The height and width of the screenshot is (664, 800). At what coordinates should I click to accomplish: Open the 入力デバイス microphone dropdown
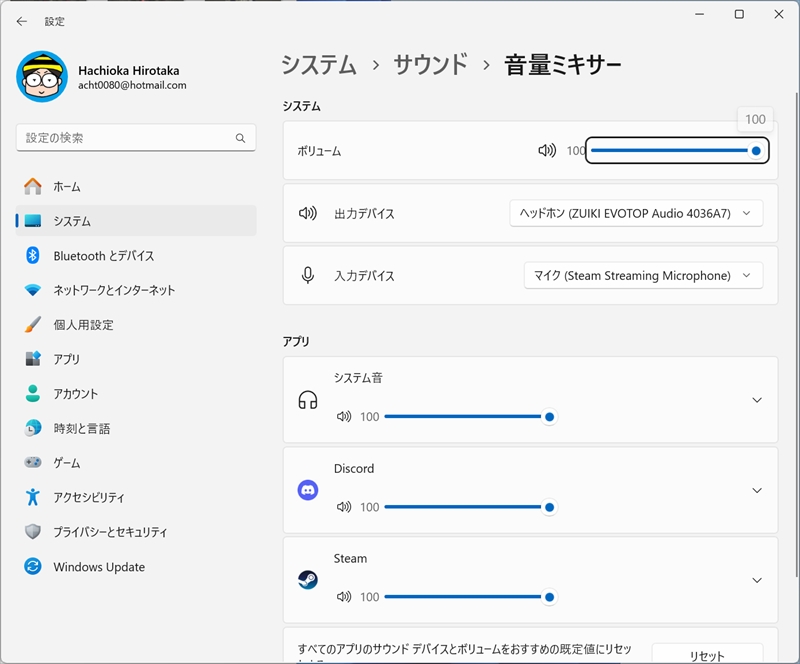pos(643,275)
